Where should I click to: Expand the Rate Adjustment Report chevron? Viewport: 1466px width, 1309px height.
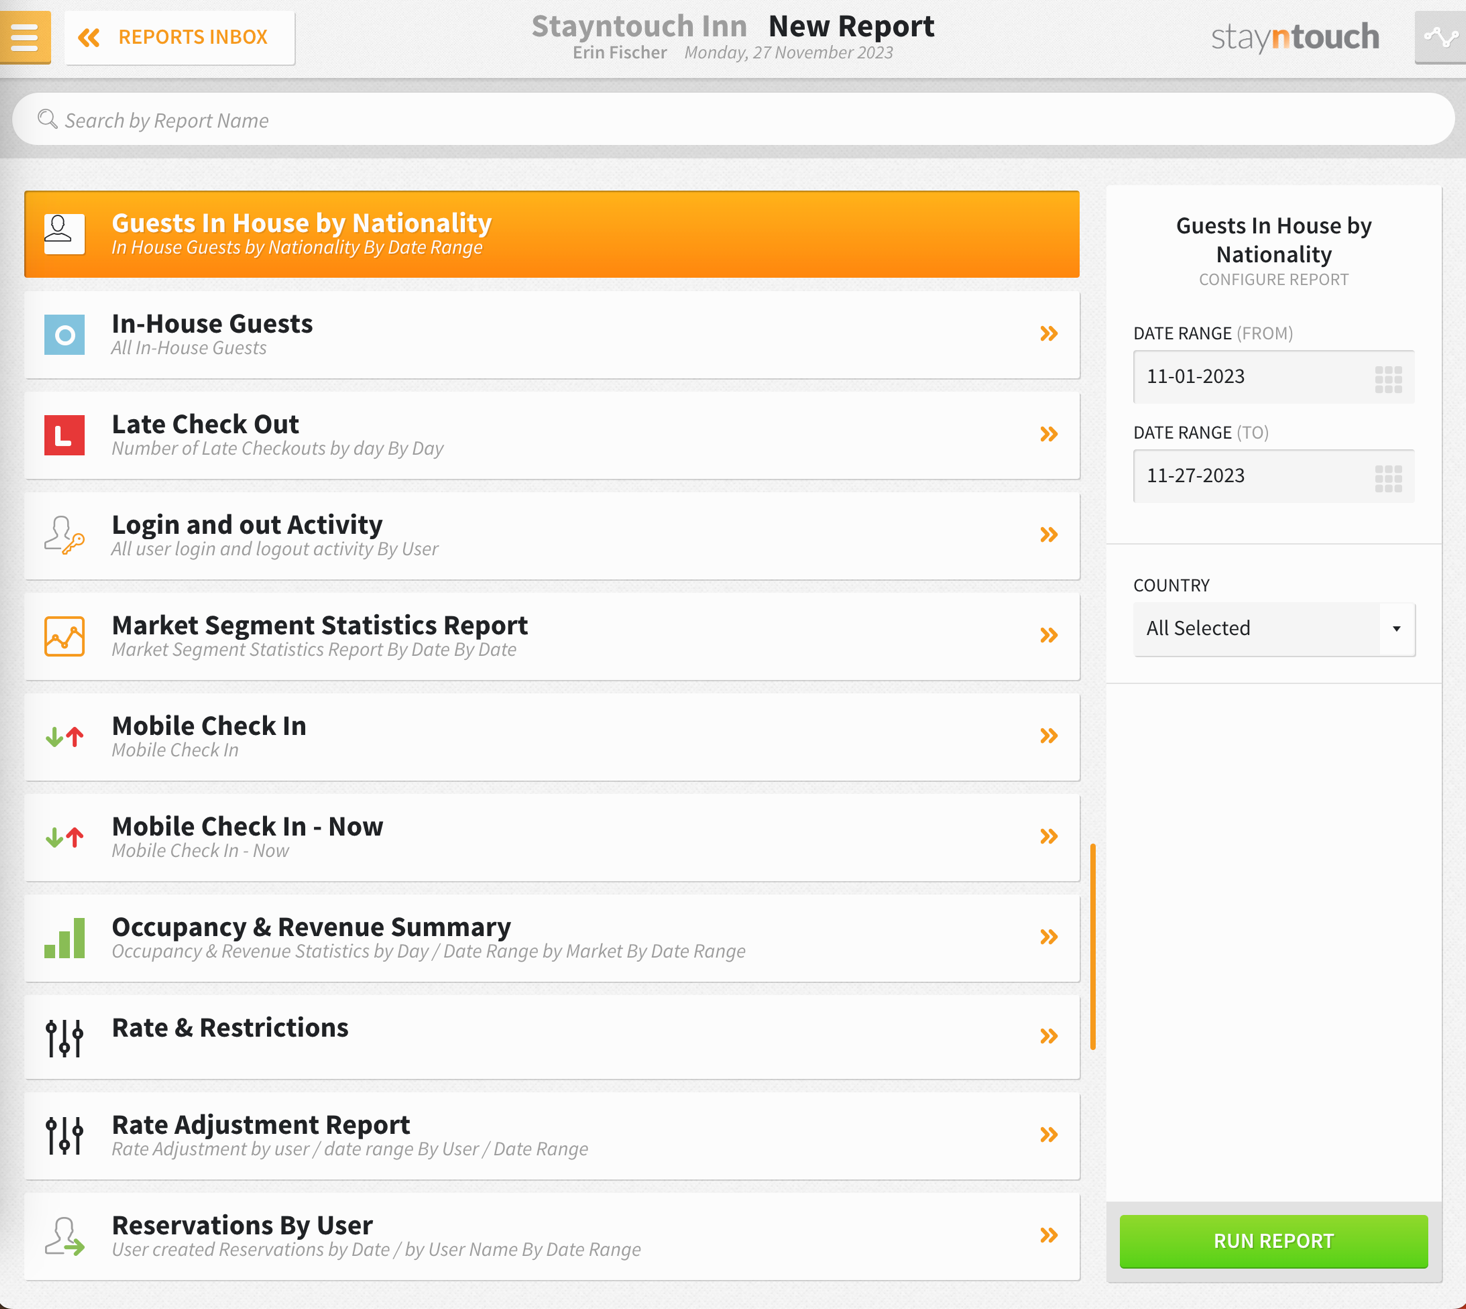1048,1135
